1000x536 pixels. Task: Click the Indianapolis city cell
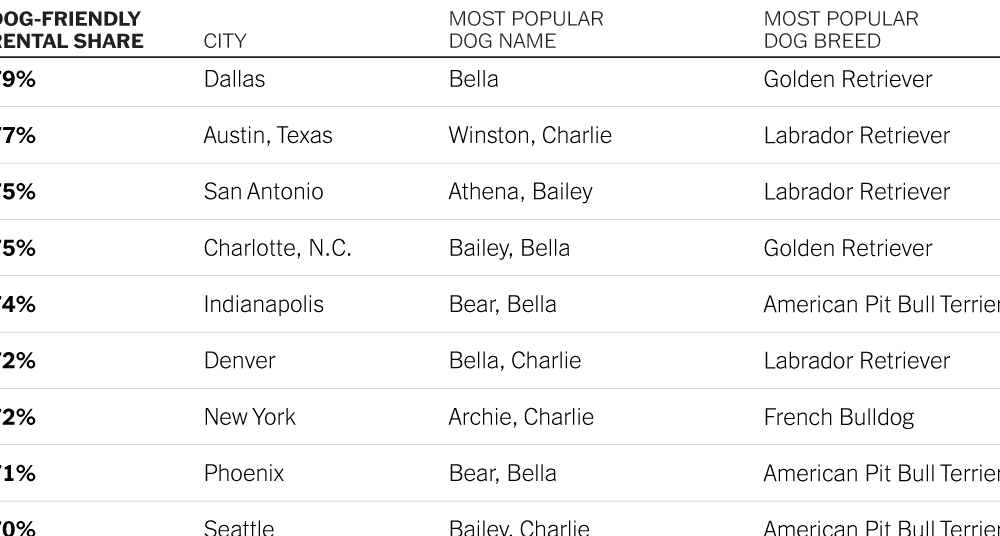[263, 304]
